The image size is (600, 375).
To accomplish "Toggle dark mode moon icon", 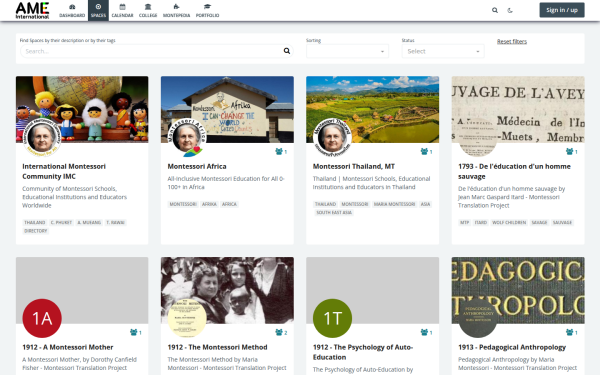I will 510,10.
